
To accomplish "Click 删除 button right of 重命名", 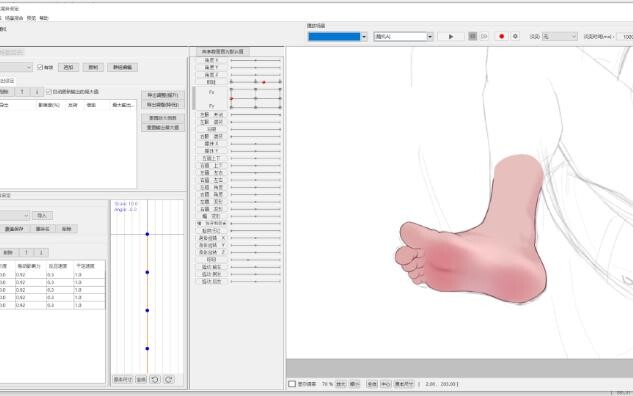I will pos(67,229).
